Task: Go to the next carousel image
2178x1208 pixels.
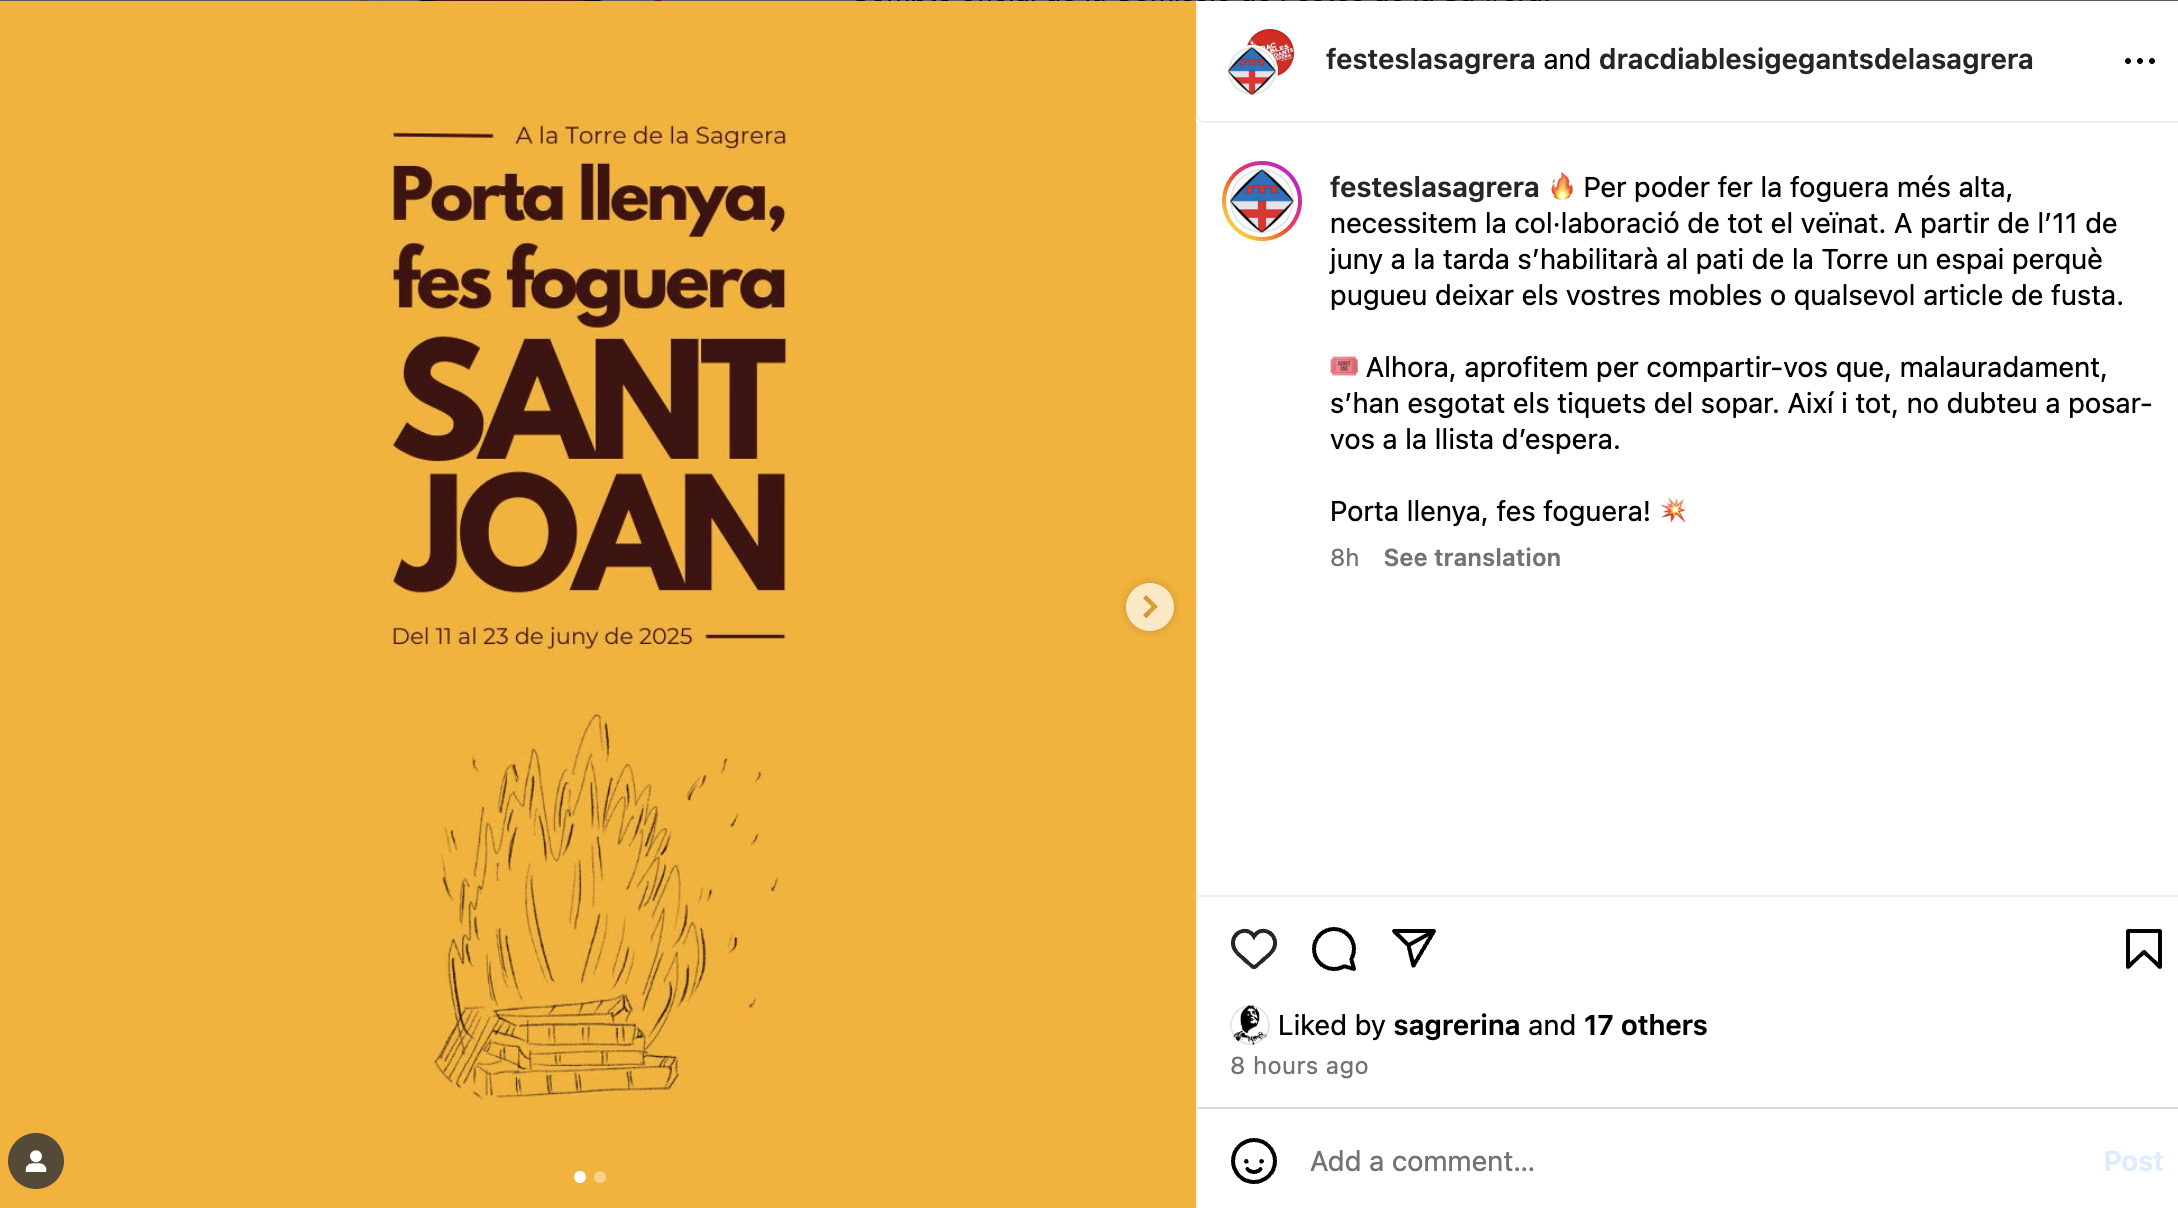Action: (1149, 607)
